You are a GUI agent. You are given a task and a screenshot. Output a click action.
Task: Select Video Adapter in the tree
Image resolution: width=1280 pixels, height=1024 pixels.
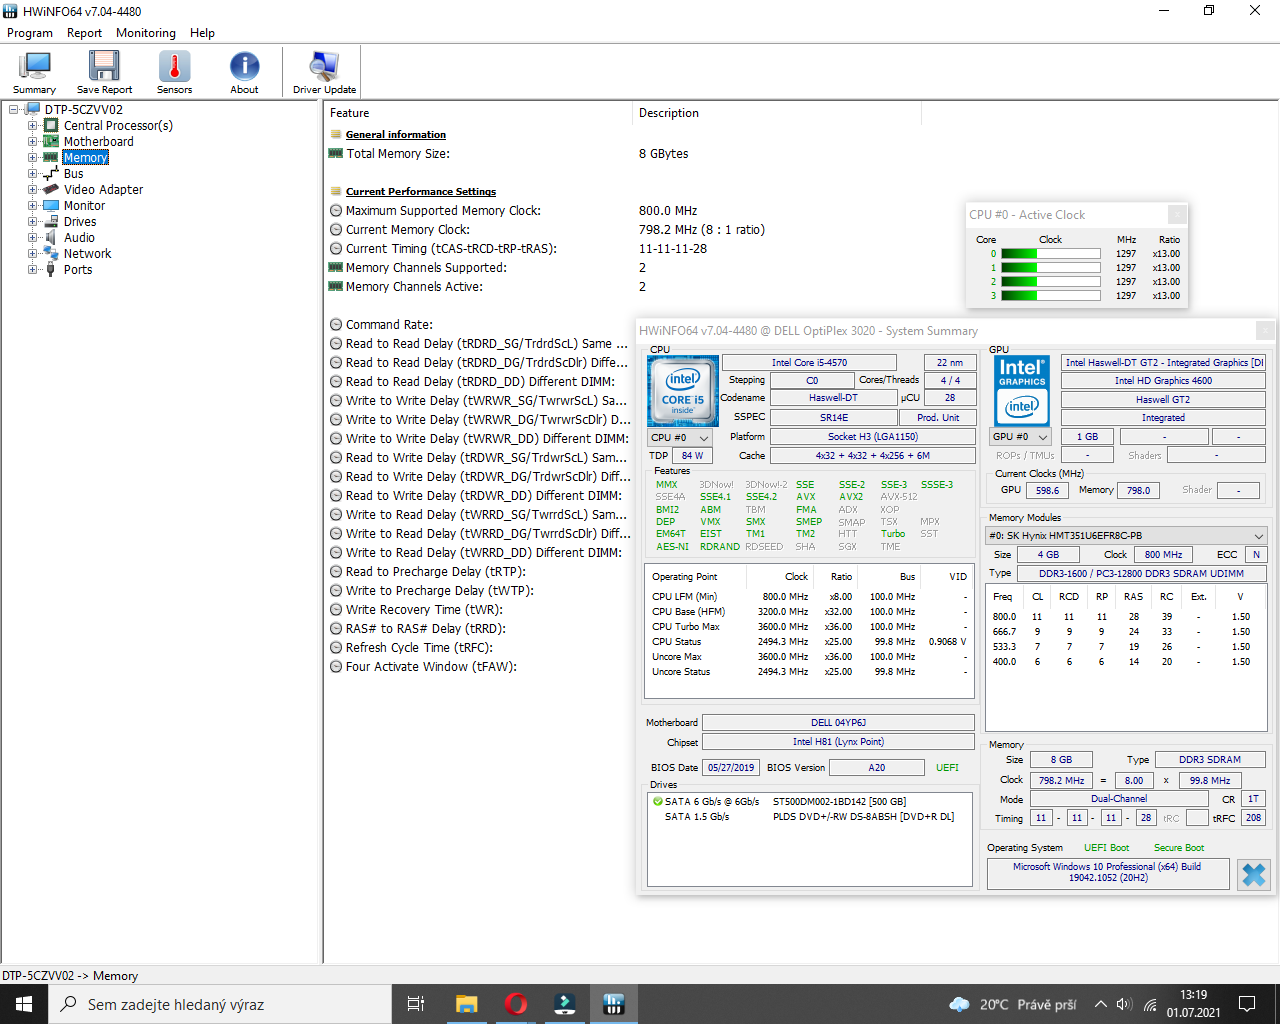pos(103,190)
